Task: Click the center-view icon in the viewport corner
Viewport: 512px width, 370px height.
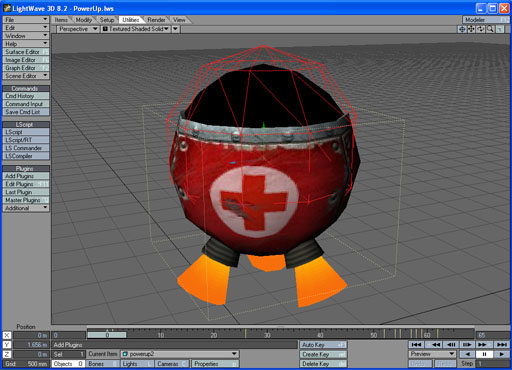Action: tap(462, 29)
